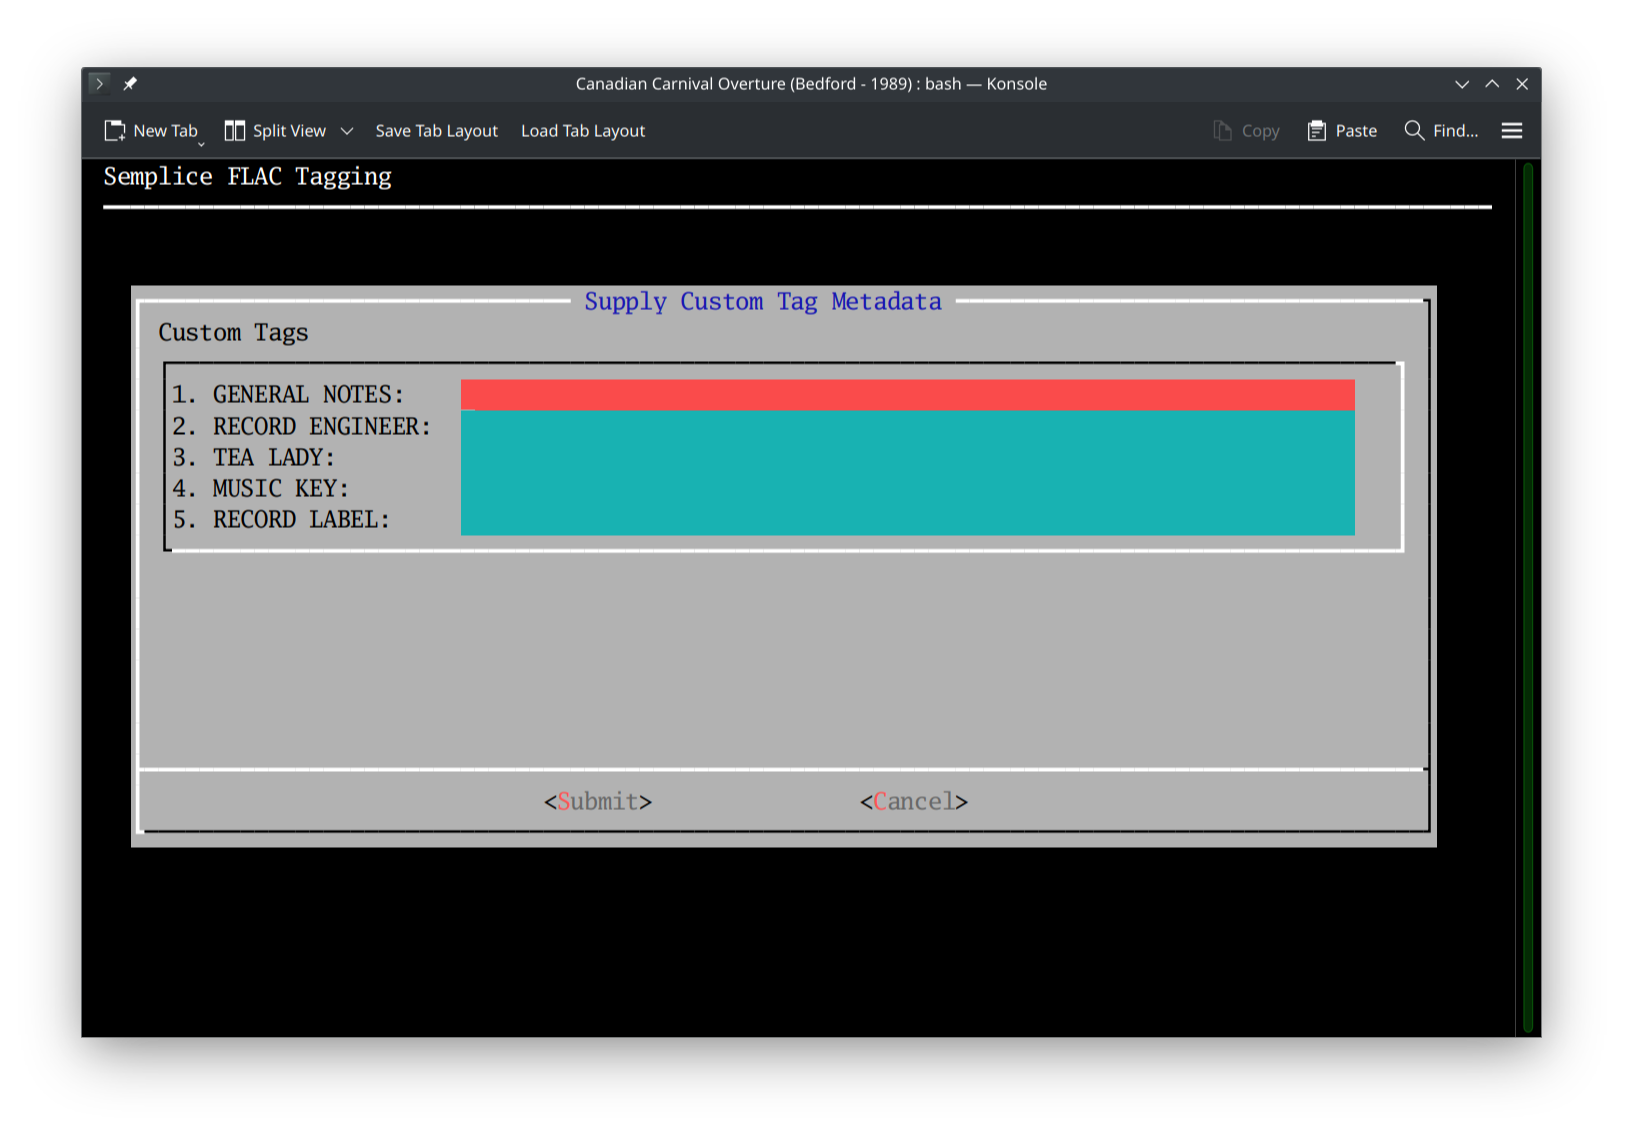Viewport: 1625px width, 1135px height.
Task: Click the Paste clipboard icon
Action: tap(1316, 130)
